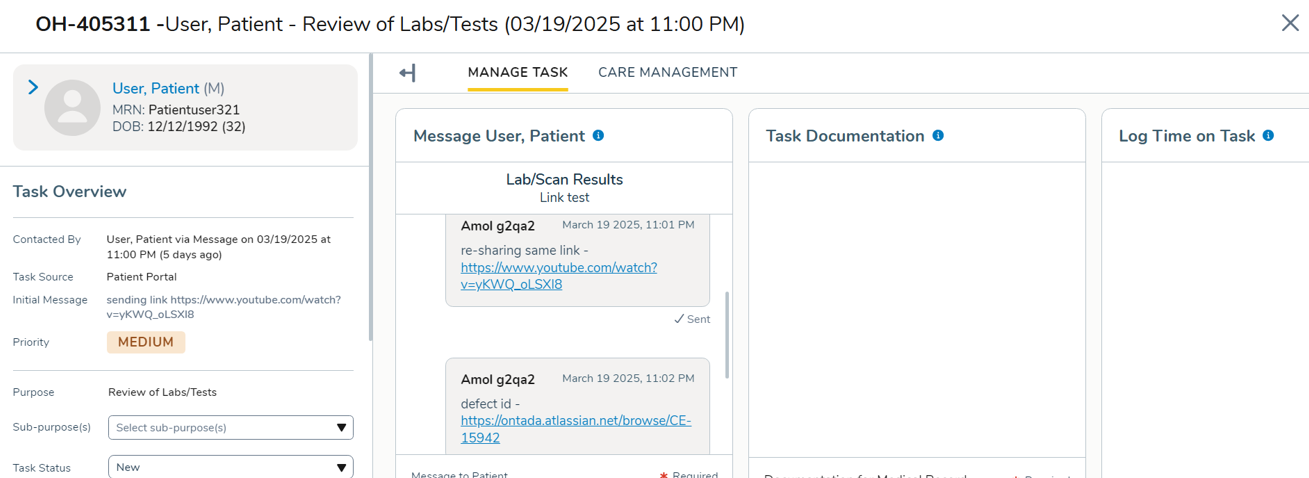Open the Sub-purpose(s) dropdown
Viewport: 1309px width, 478px height.
point(230,428)
